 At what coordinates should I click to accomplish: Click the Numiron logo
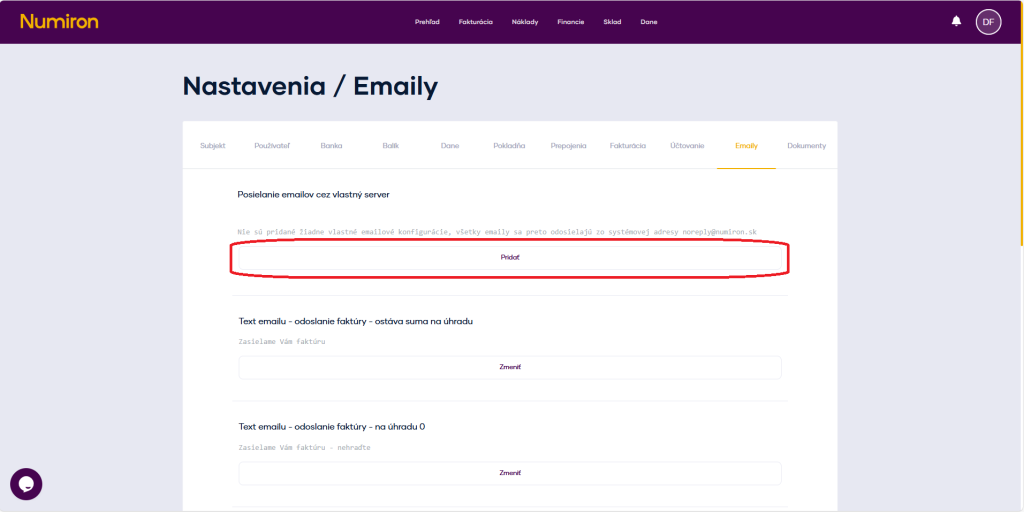[59, 21]
